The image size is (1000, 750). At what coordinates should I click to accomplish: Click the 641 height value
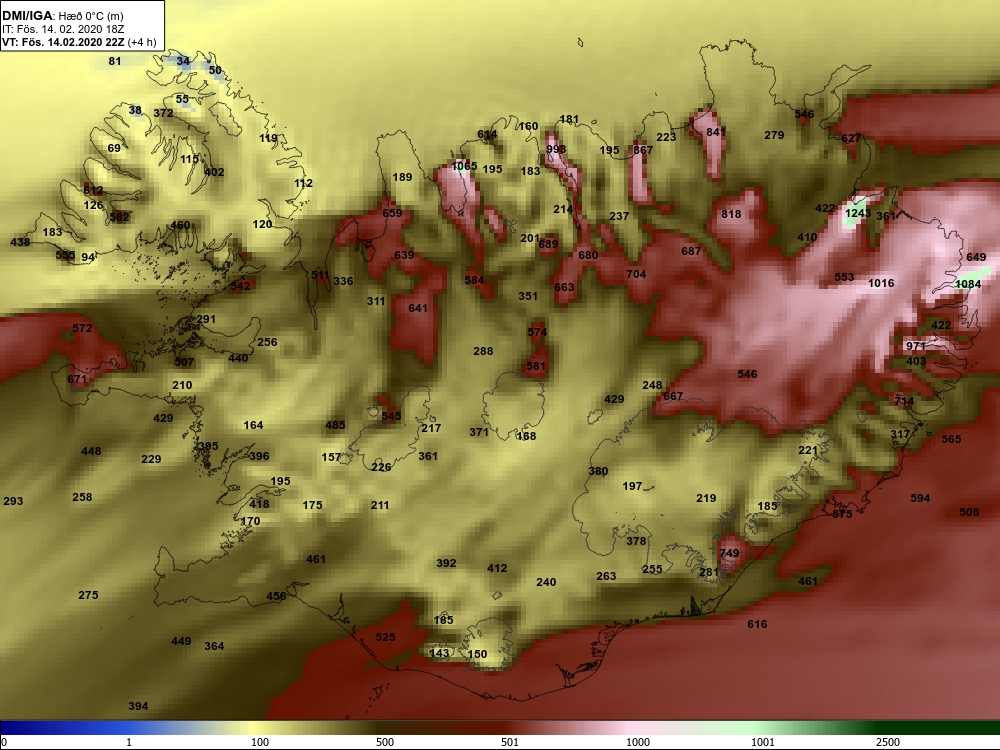point(418,308)
